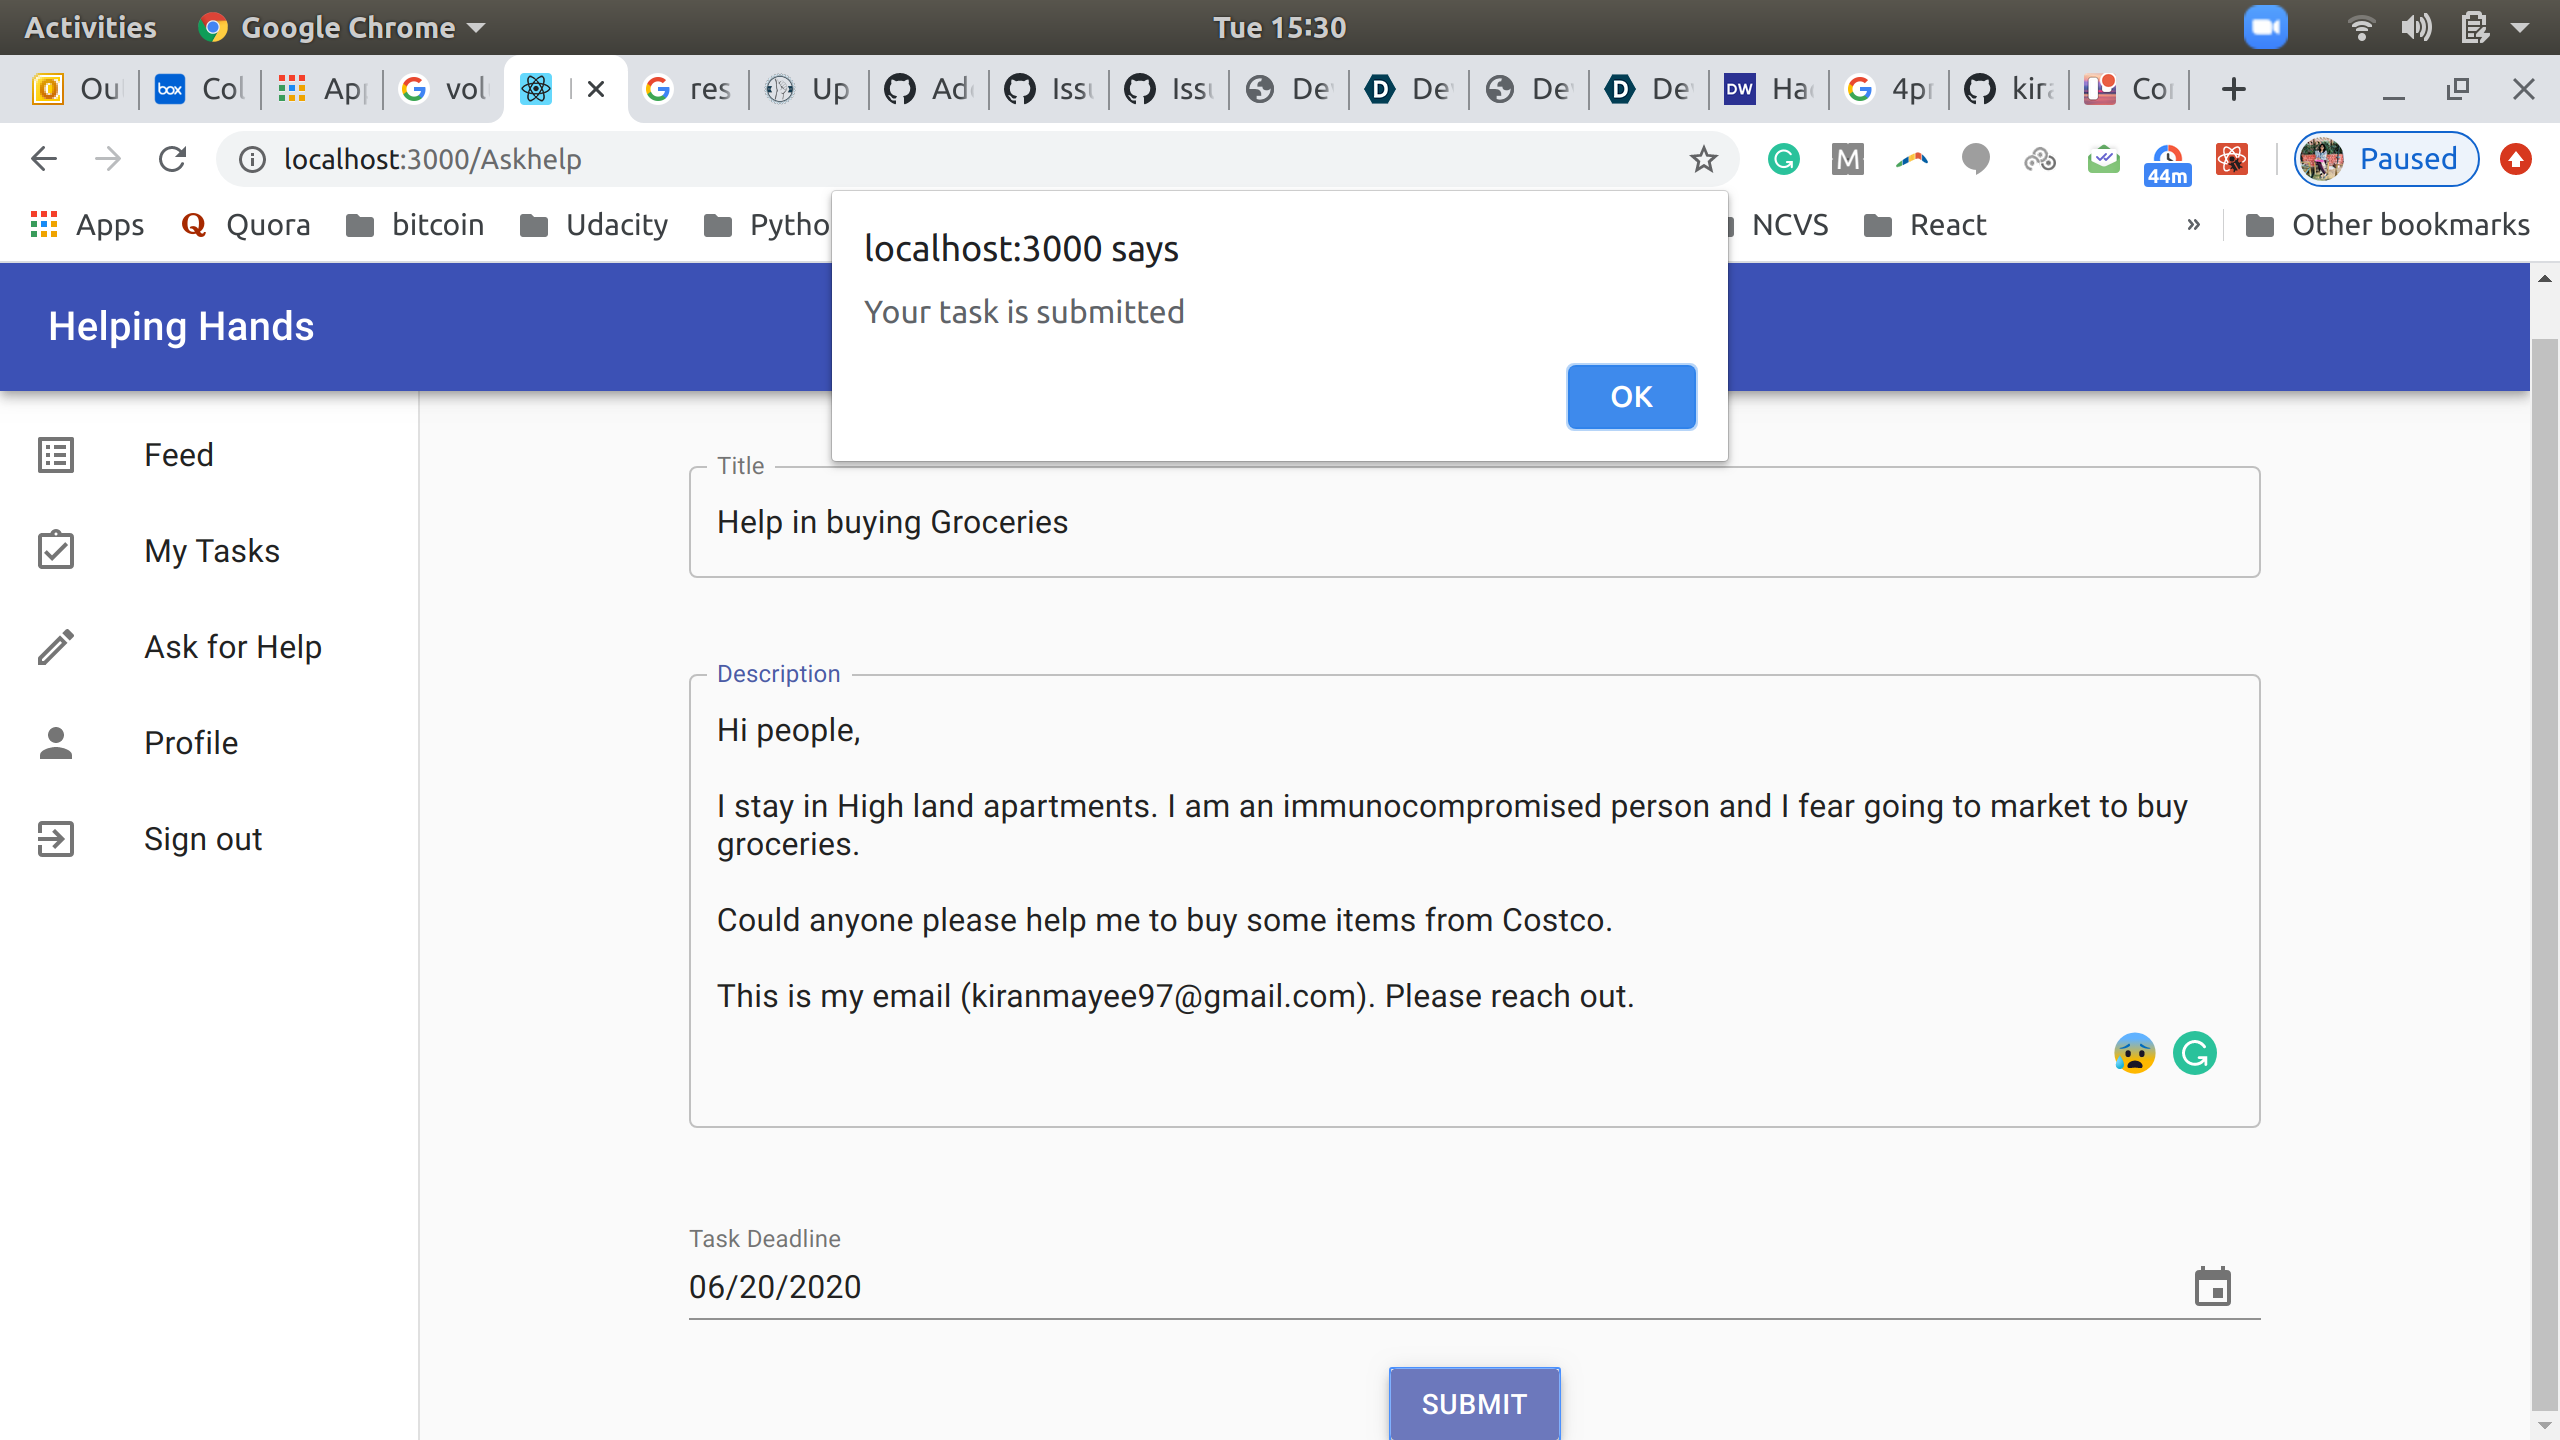Click the Title input field
This screenshot has width=2560, height=1440.
tap(1473, 523)
